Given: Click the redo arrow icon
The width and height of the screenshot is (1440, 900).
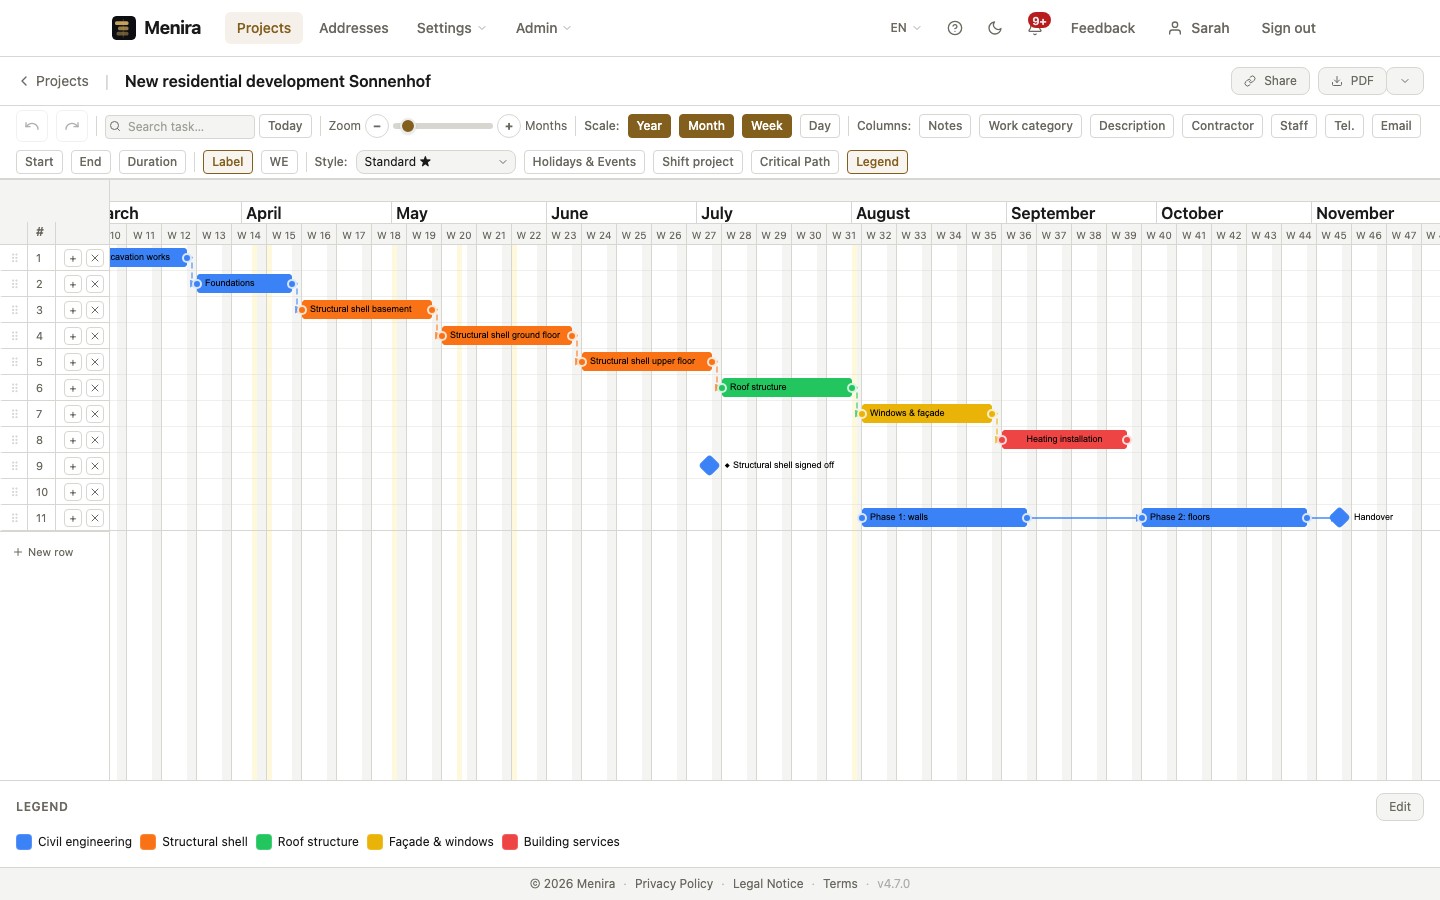Looking at the screenshot, I should [72, 126].
